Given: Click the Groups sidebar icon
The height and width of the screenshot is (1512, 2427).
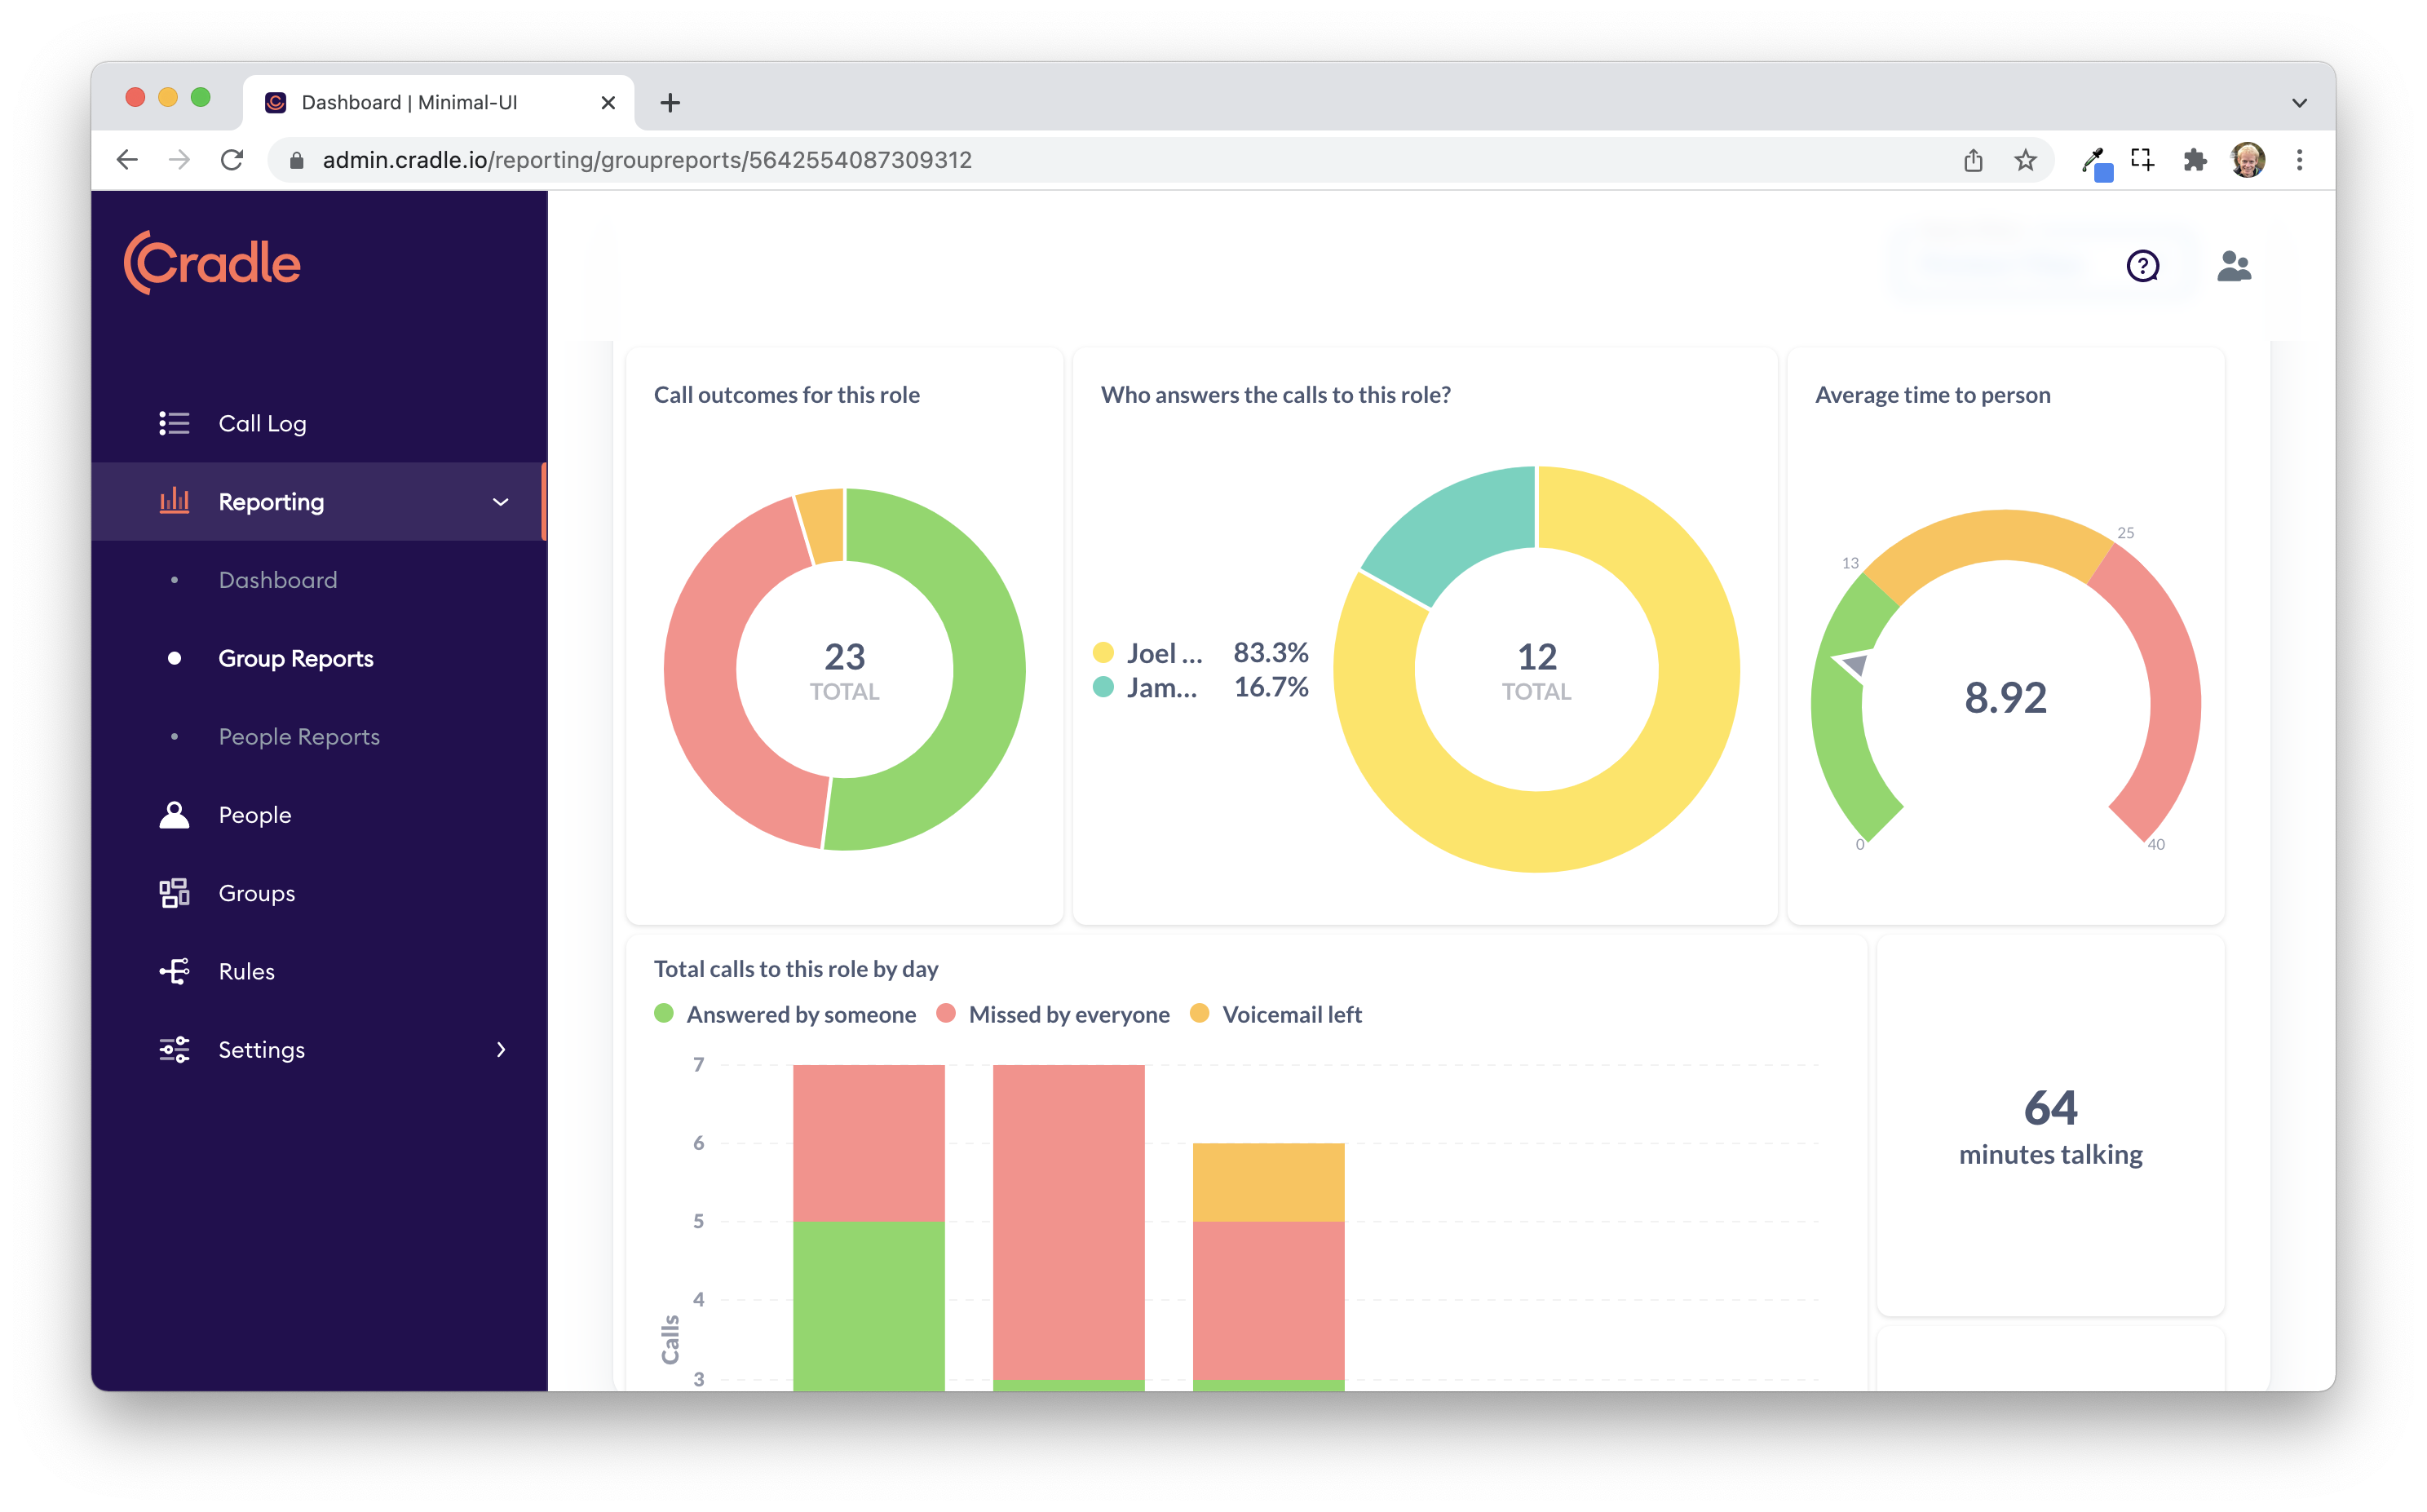Looking at the screenshot, I should click(174, 893).
